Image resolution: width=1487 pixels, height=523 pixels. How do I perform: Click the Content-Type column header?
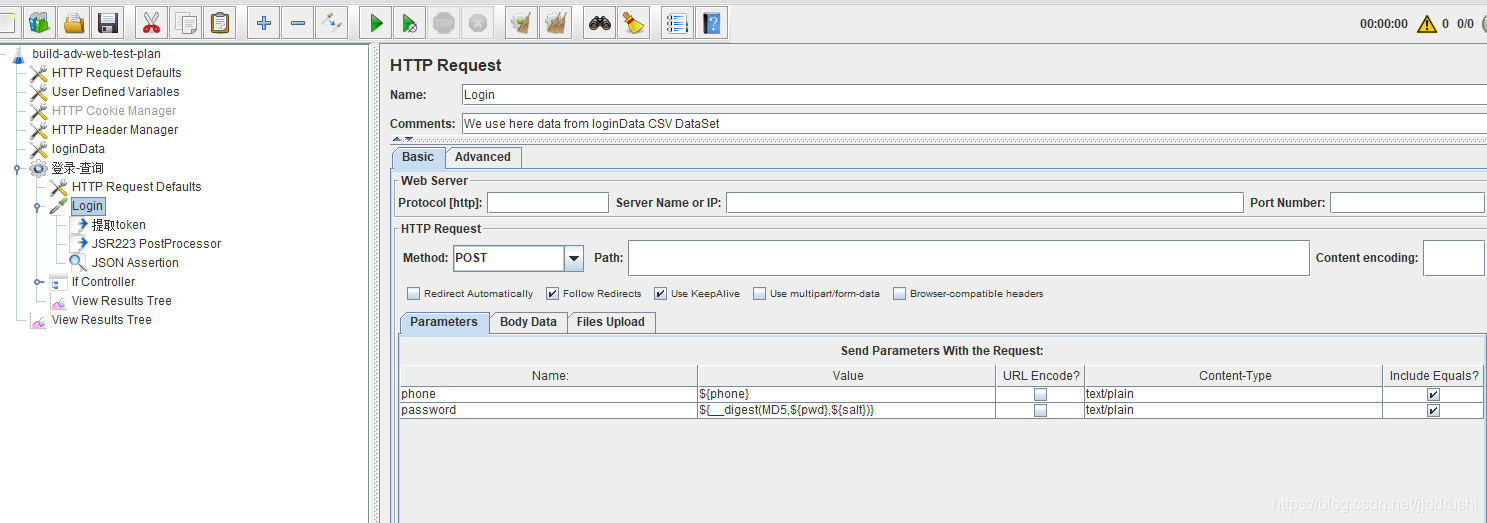pos(1235,376)
